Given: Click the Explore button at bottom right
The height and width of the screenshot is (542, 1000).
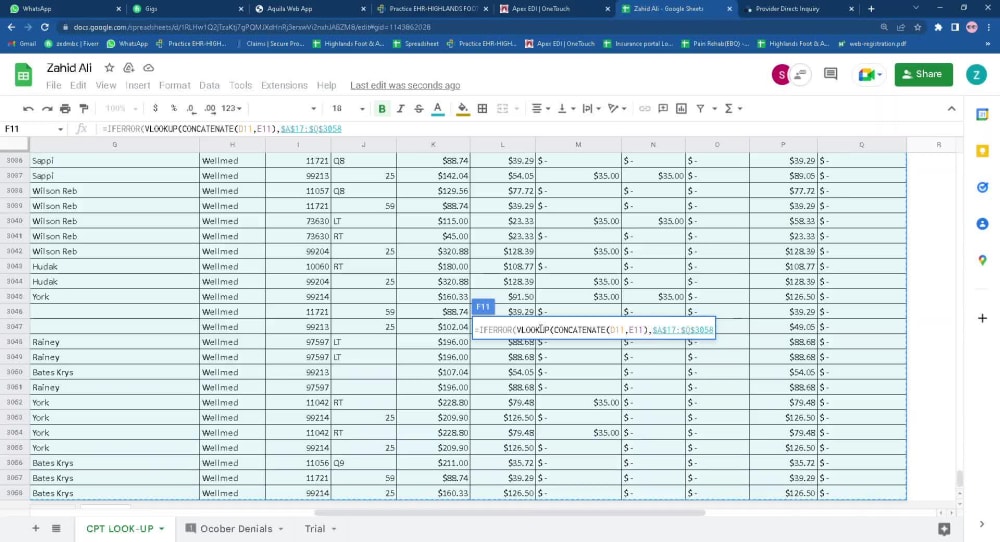Looking at the screenshot, I should pos(944,529).
